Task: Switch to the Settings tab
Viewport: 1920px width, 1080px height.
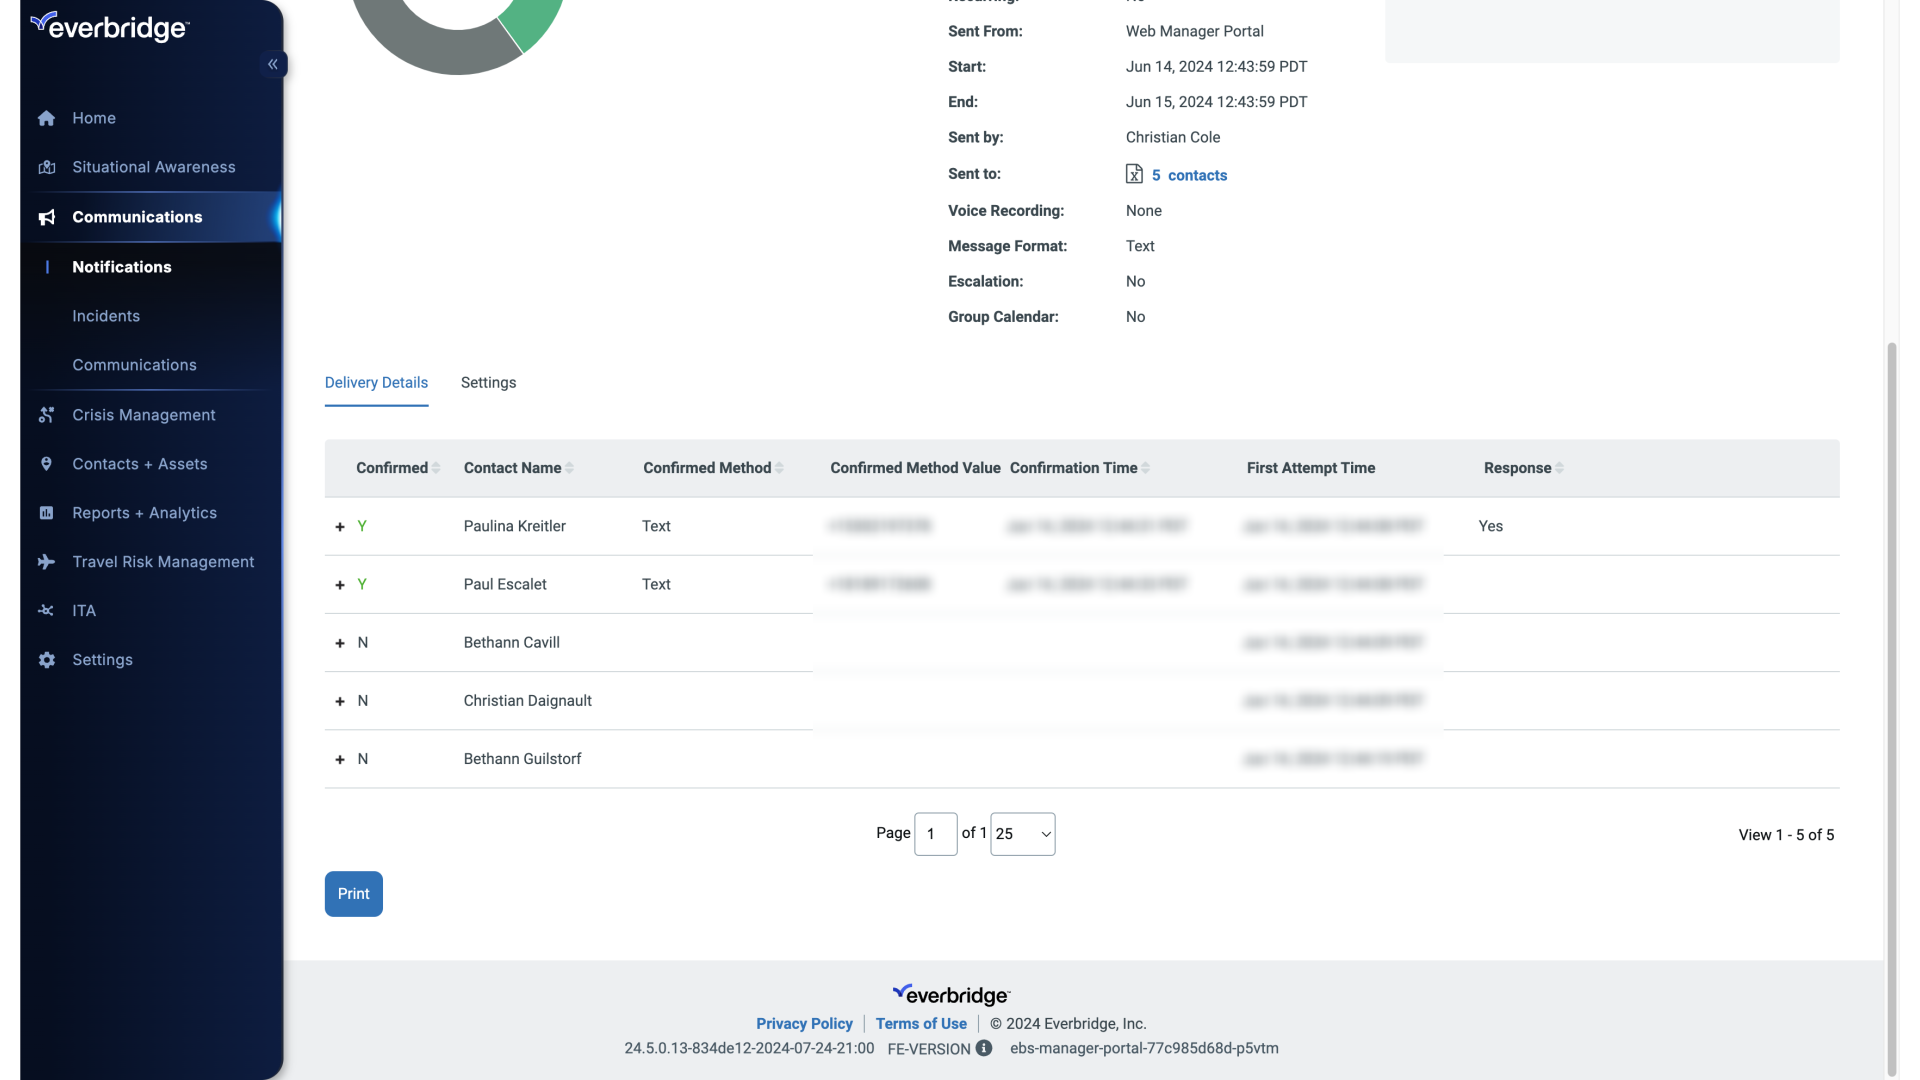Action: 488,383
